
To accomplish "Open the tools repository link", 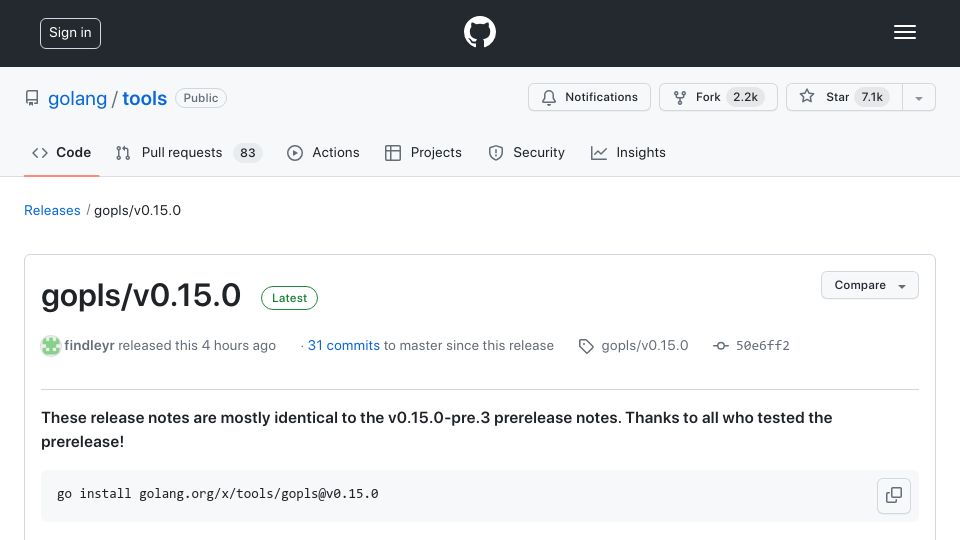I will [x=144, y=99].
